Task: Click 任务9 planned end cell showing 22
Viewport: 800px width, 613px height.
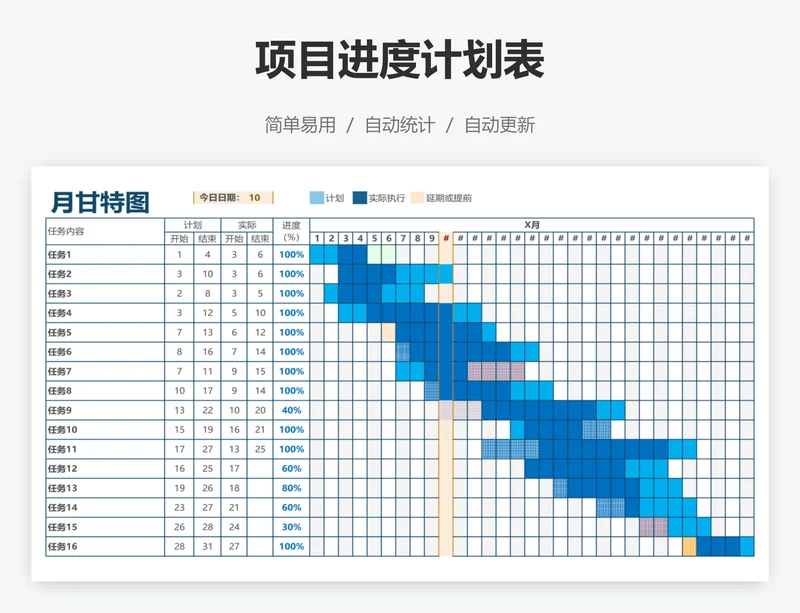Action: pos(207,410)
